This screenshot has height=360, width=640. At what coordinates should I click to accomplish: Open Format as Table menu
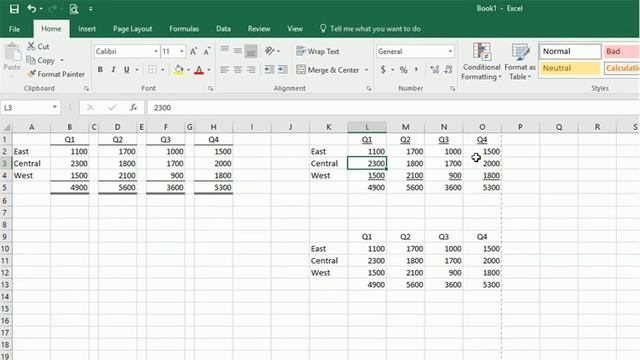(520, 61)
